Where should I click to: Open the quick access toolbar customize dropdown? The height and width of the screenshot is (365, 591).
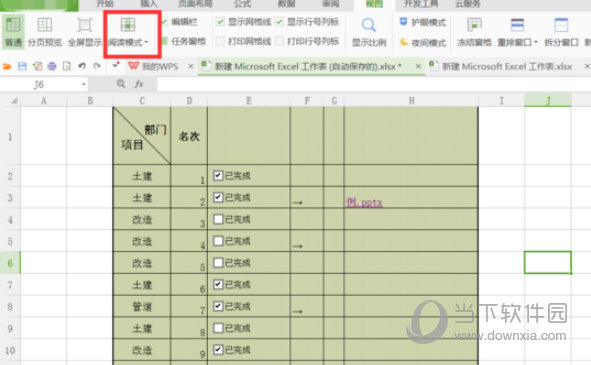[x=115, y=66]
